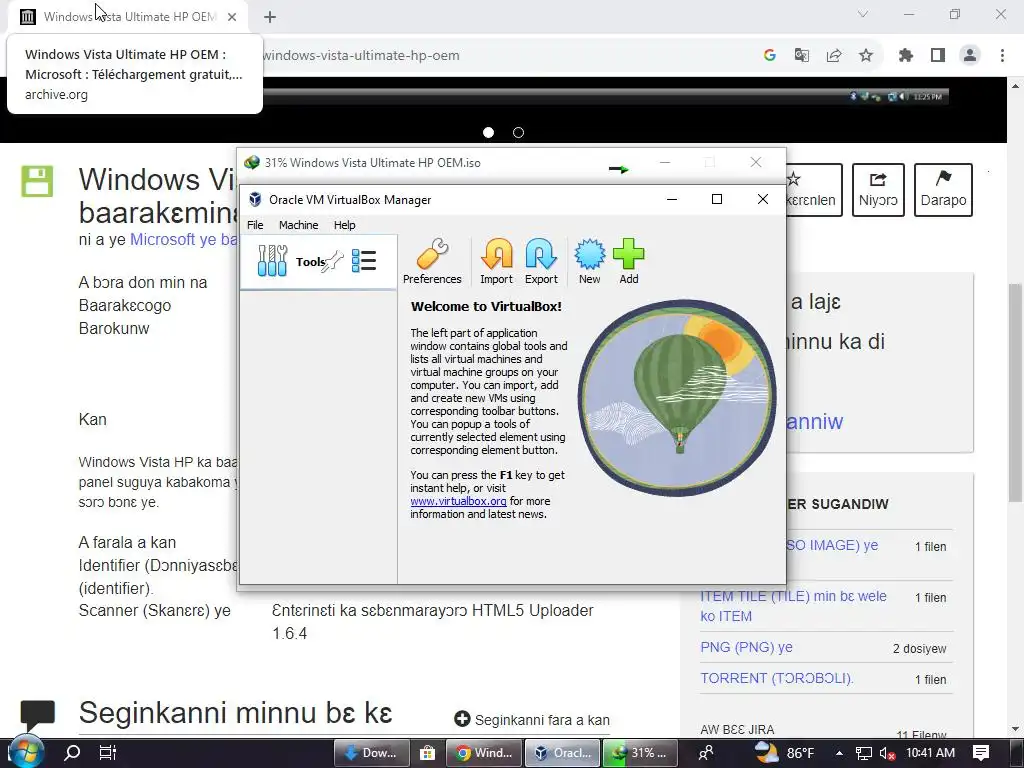Create a New virtual machine
Viewport: 1024px width, 768px height.
tap(589, 261)
